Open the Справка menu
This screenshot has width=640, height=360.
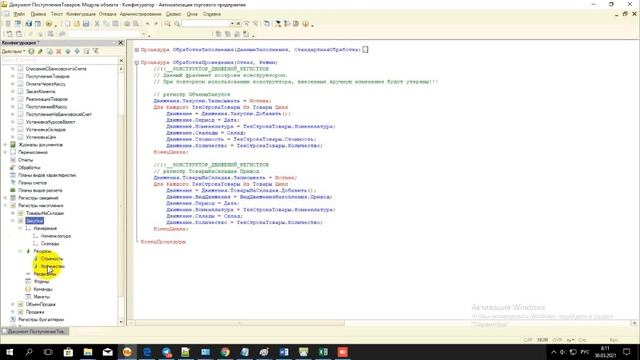click(x=212, y=14)
